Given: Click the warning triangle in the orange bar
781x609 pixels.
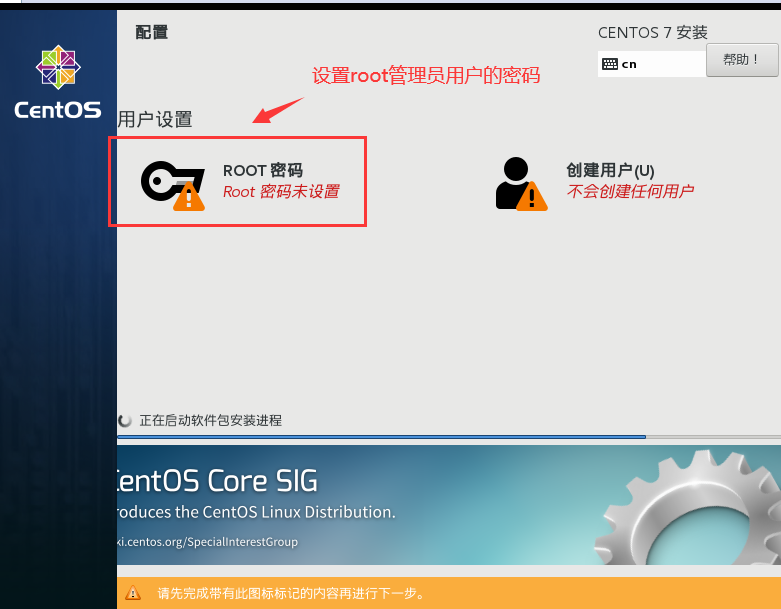Looking at the screenshot, I should pyautogui.click(x=133, y=593).
